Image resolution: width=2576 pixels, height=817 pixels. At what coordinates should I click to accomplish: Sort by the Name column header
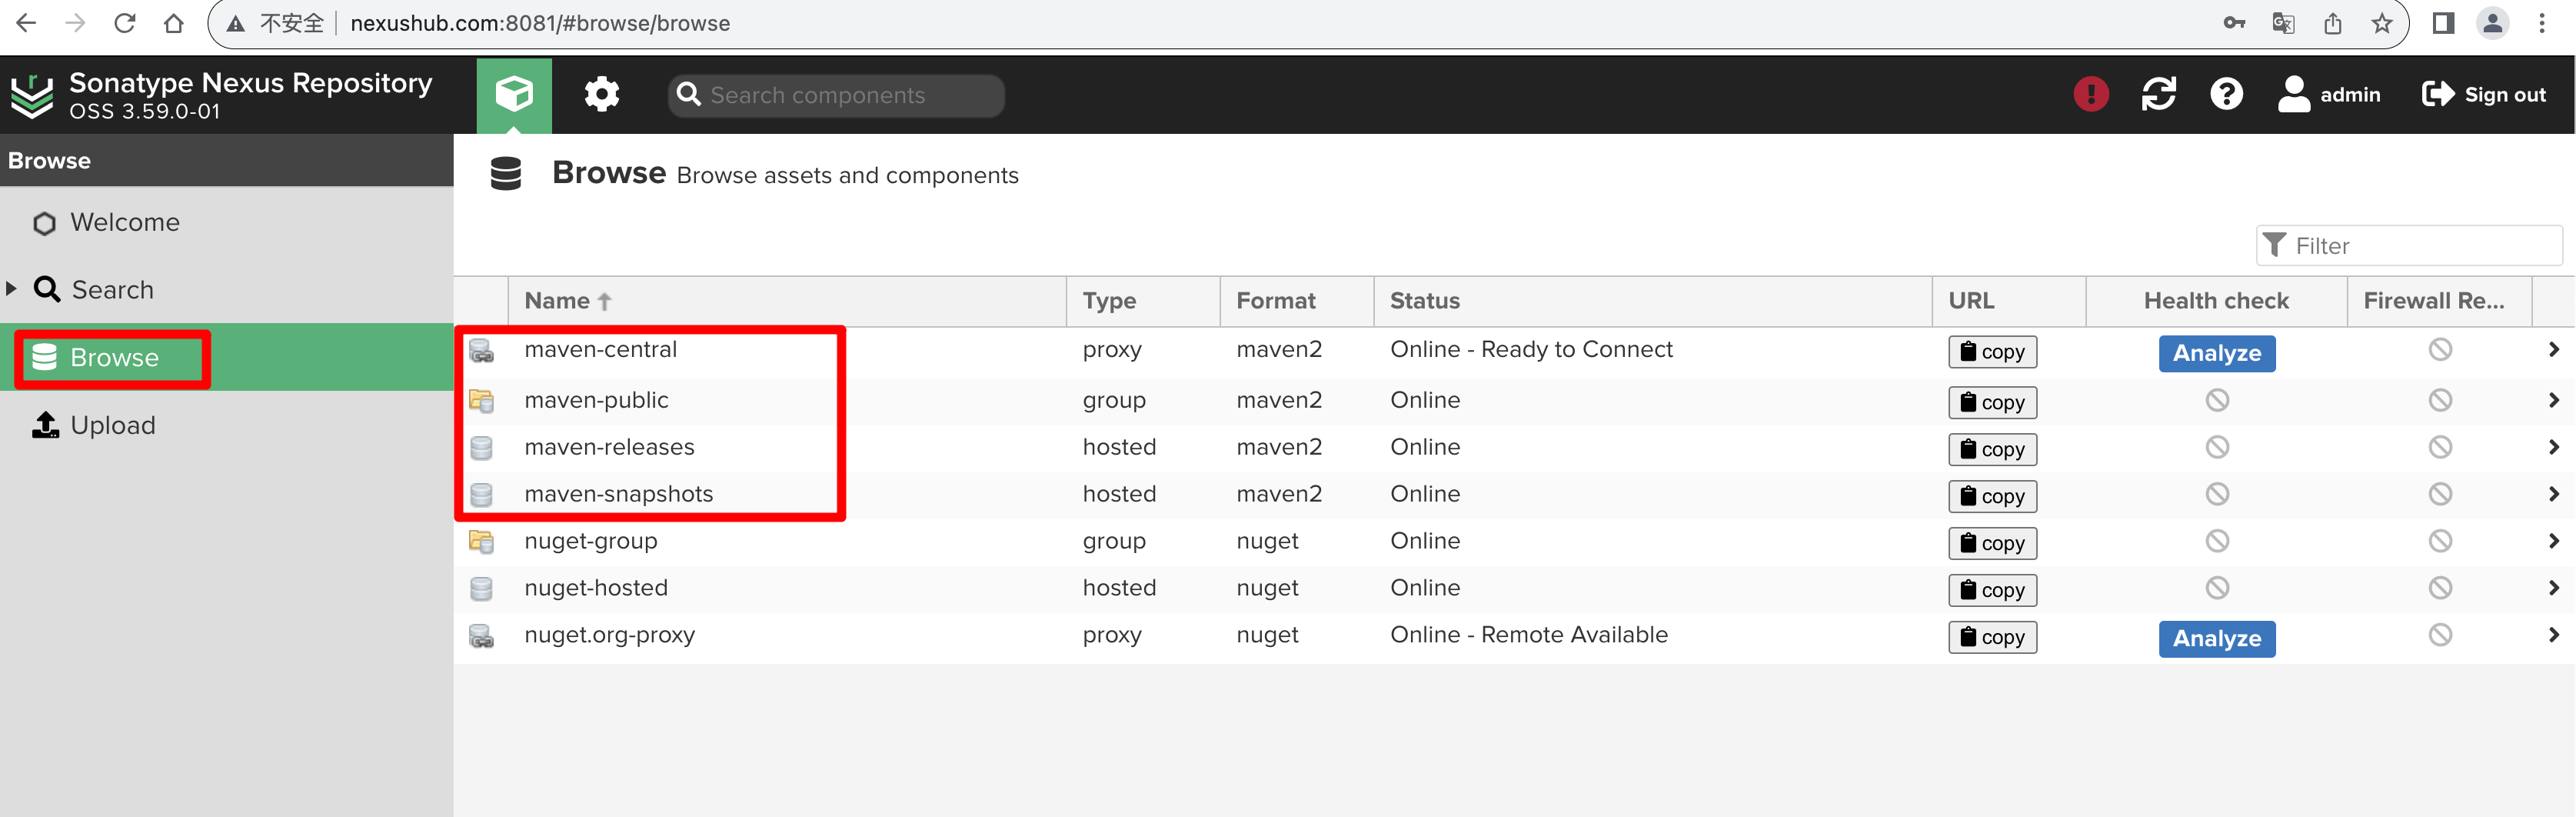[787, 301]
